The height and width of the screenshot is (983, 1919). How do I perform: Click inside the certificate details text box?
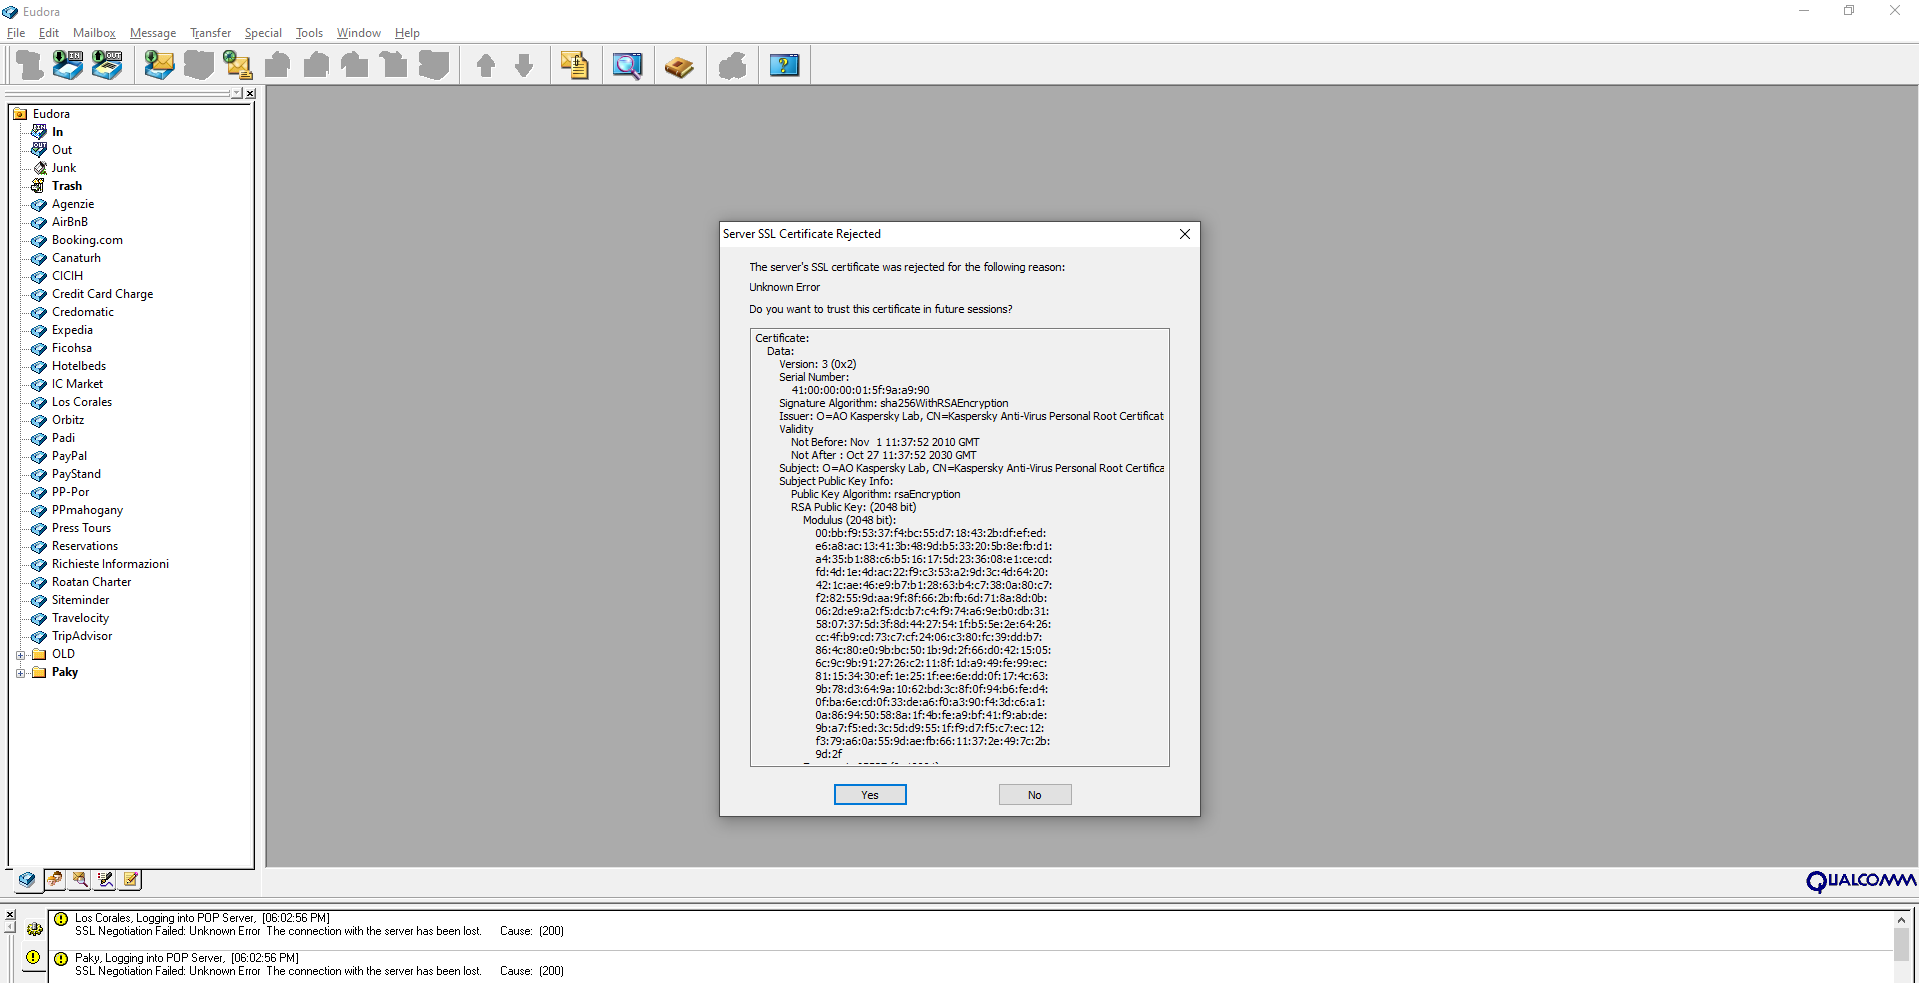960,548
